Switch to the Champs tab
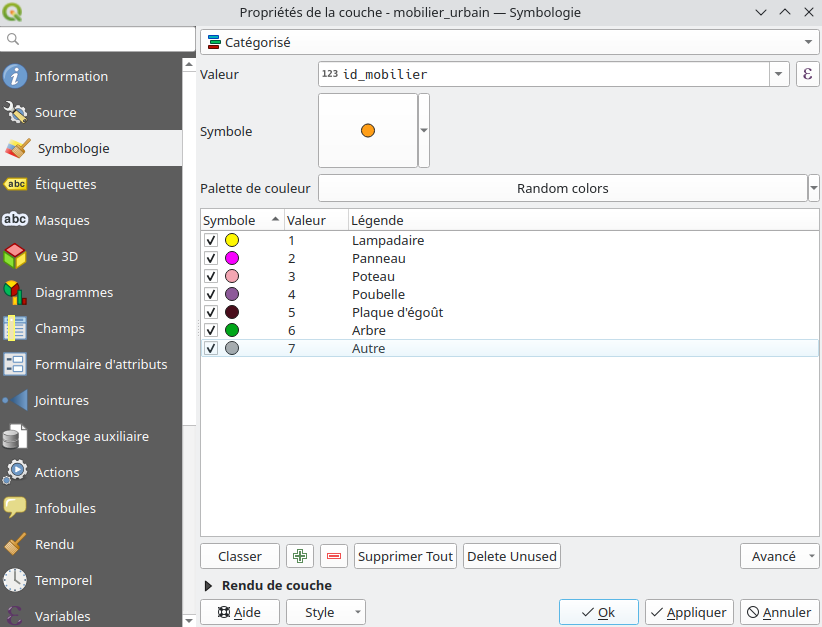The width and height of the screenshot is (822, 627). point(59,328)
